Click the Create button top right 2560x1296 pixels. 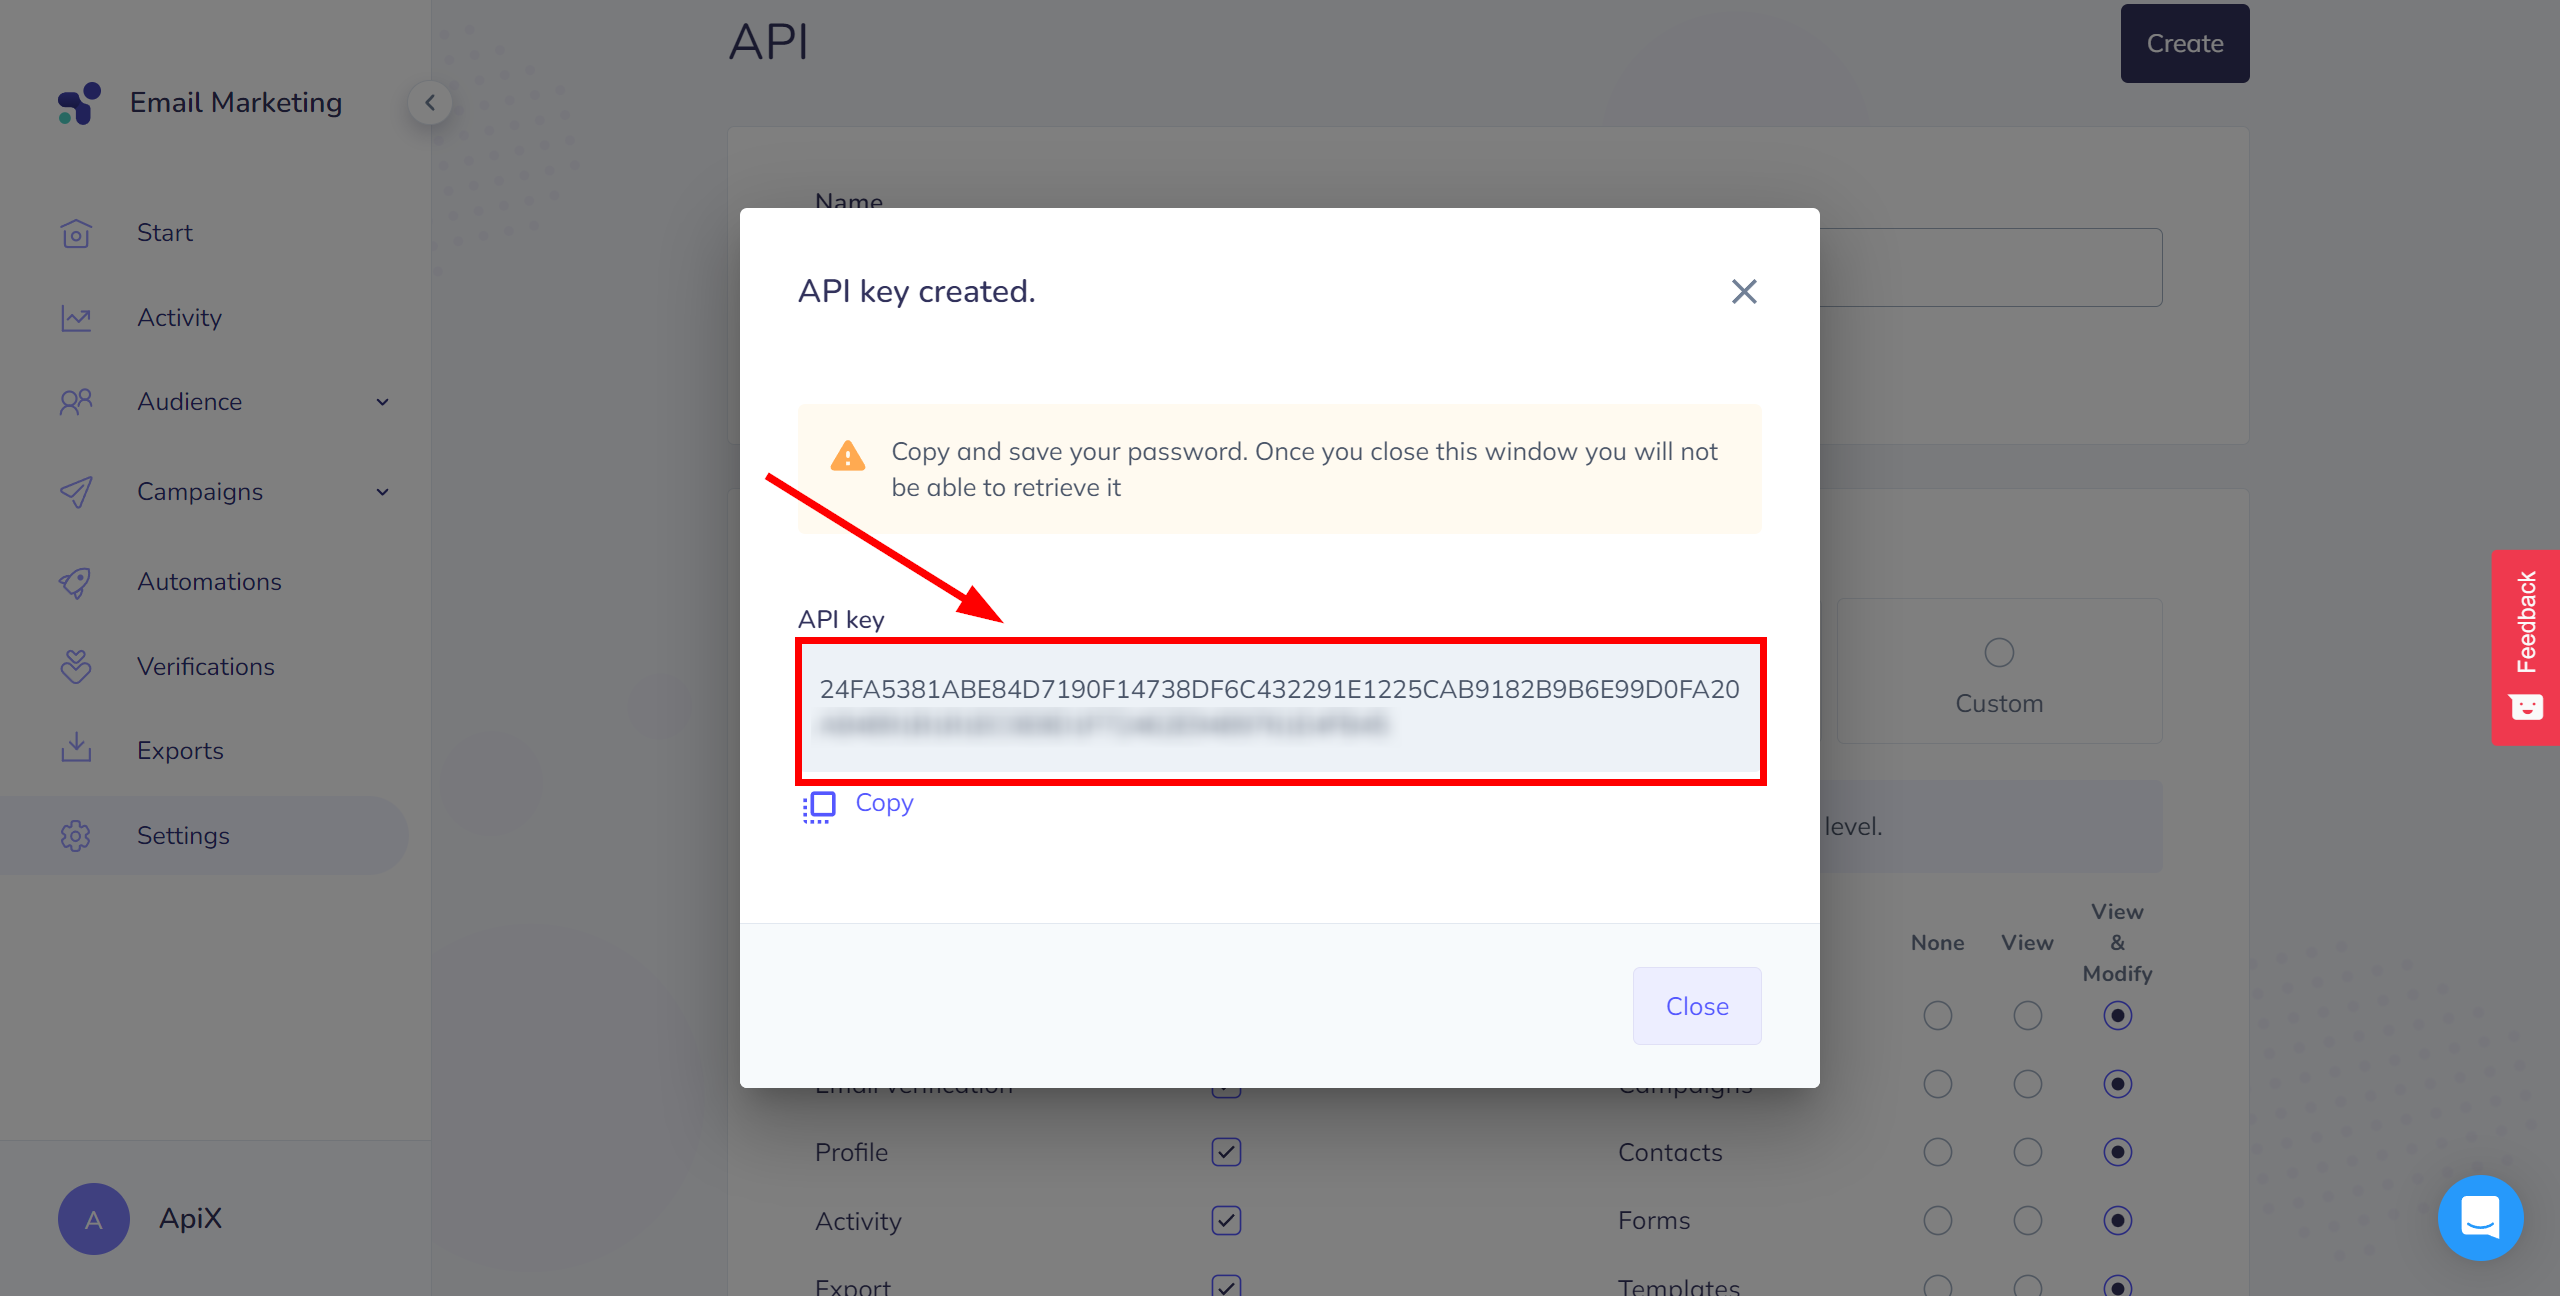(2185, 43)
